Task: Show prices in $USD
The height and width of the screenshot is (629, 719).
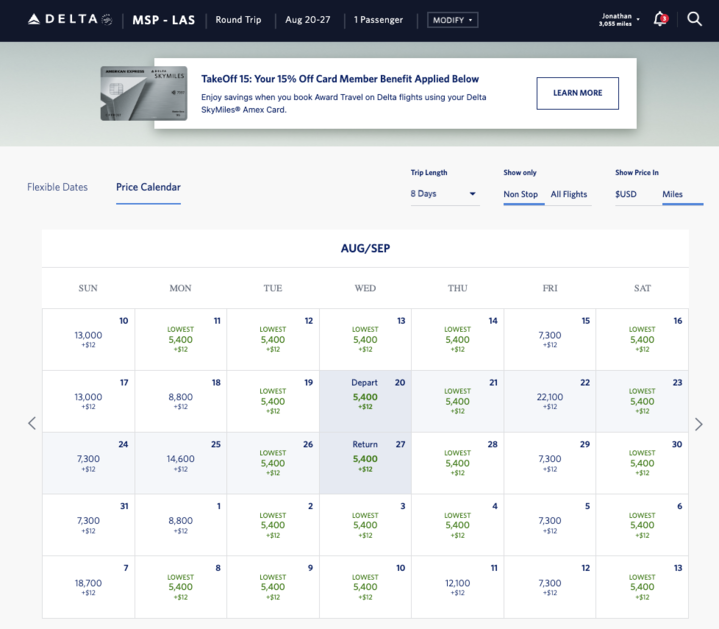Action: coord(626,194)
